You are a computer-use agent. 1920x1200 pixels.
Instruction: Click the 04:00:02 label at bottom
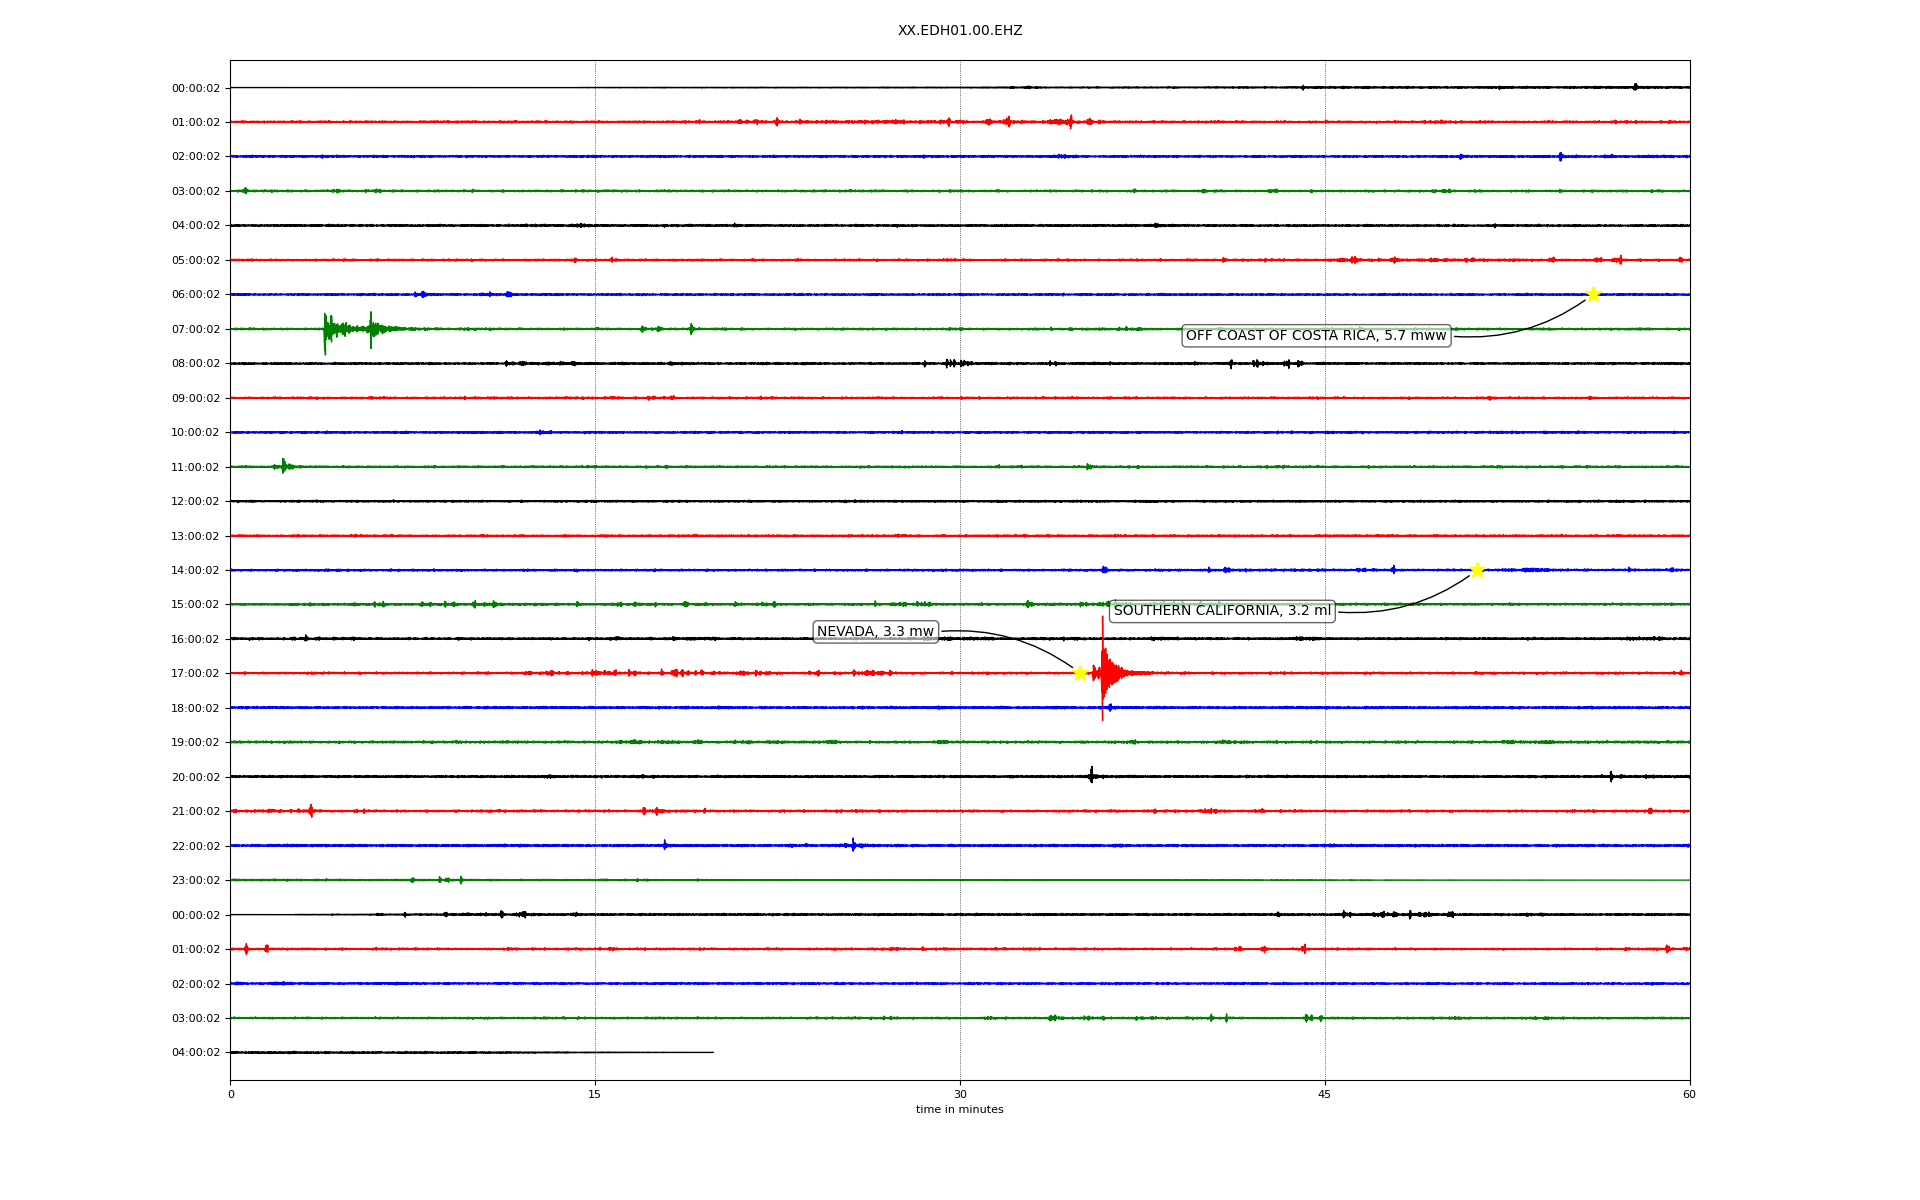tap(195, 1053)
